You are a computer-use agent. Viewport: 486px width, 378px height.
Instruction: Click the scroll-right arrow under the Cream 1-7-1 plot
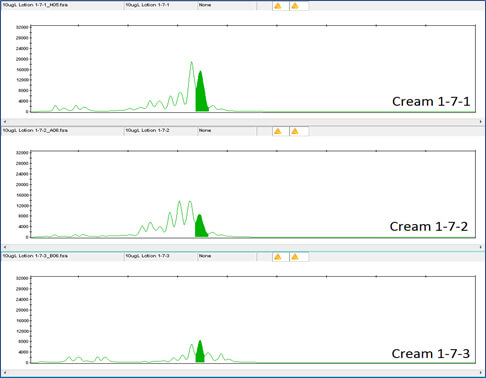[481, 122]
